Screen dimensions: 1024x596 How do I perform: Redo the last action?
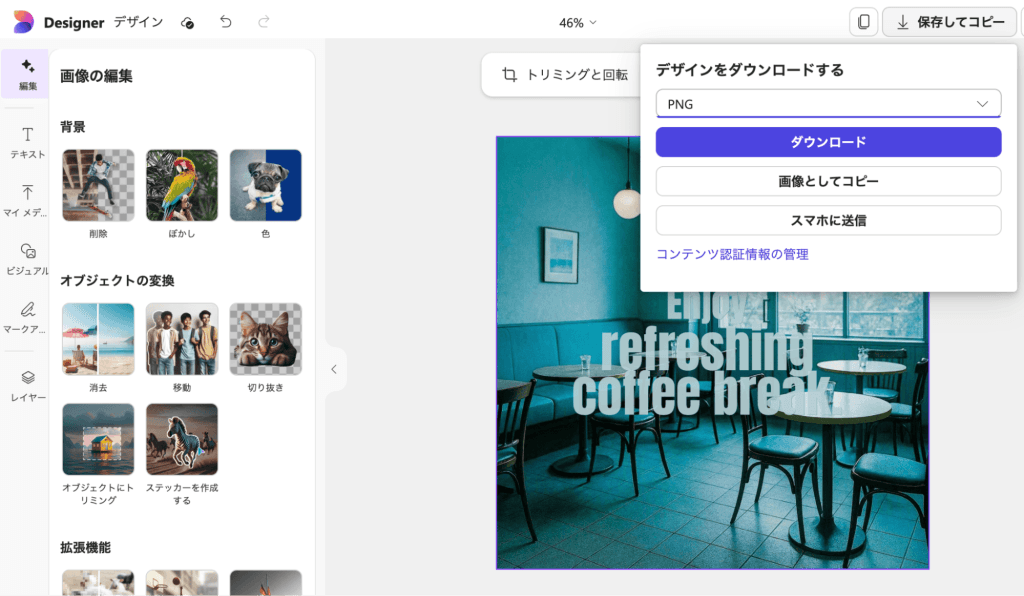click(264, 22)
